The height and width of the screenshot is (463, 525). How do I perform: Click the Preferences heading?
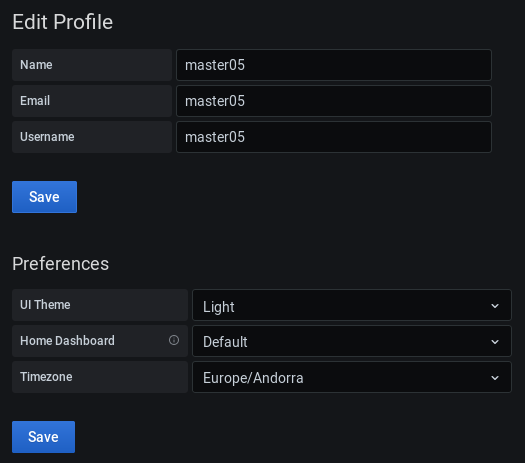61,264
